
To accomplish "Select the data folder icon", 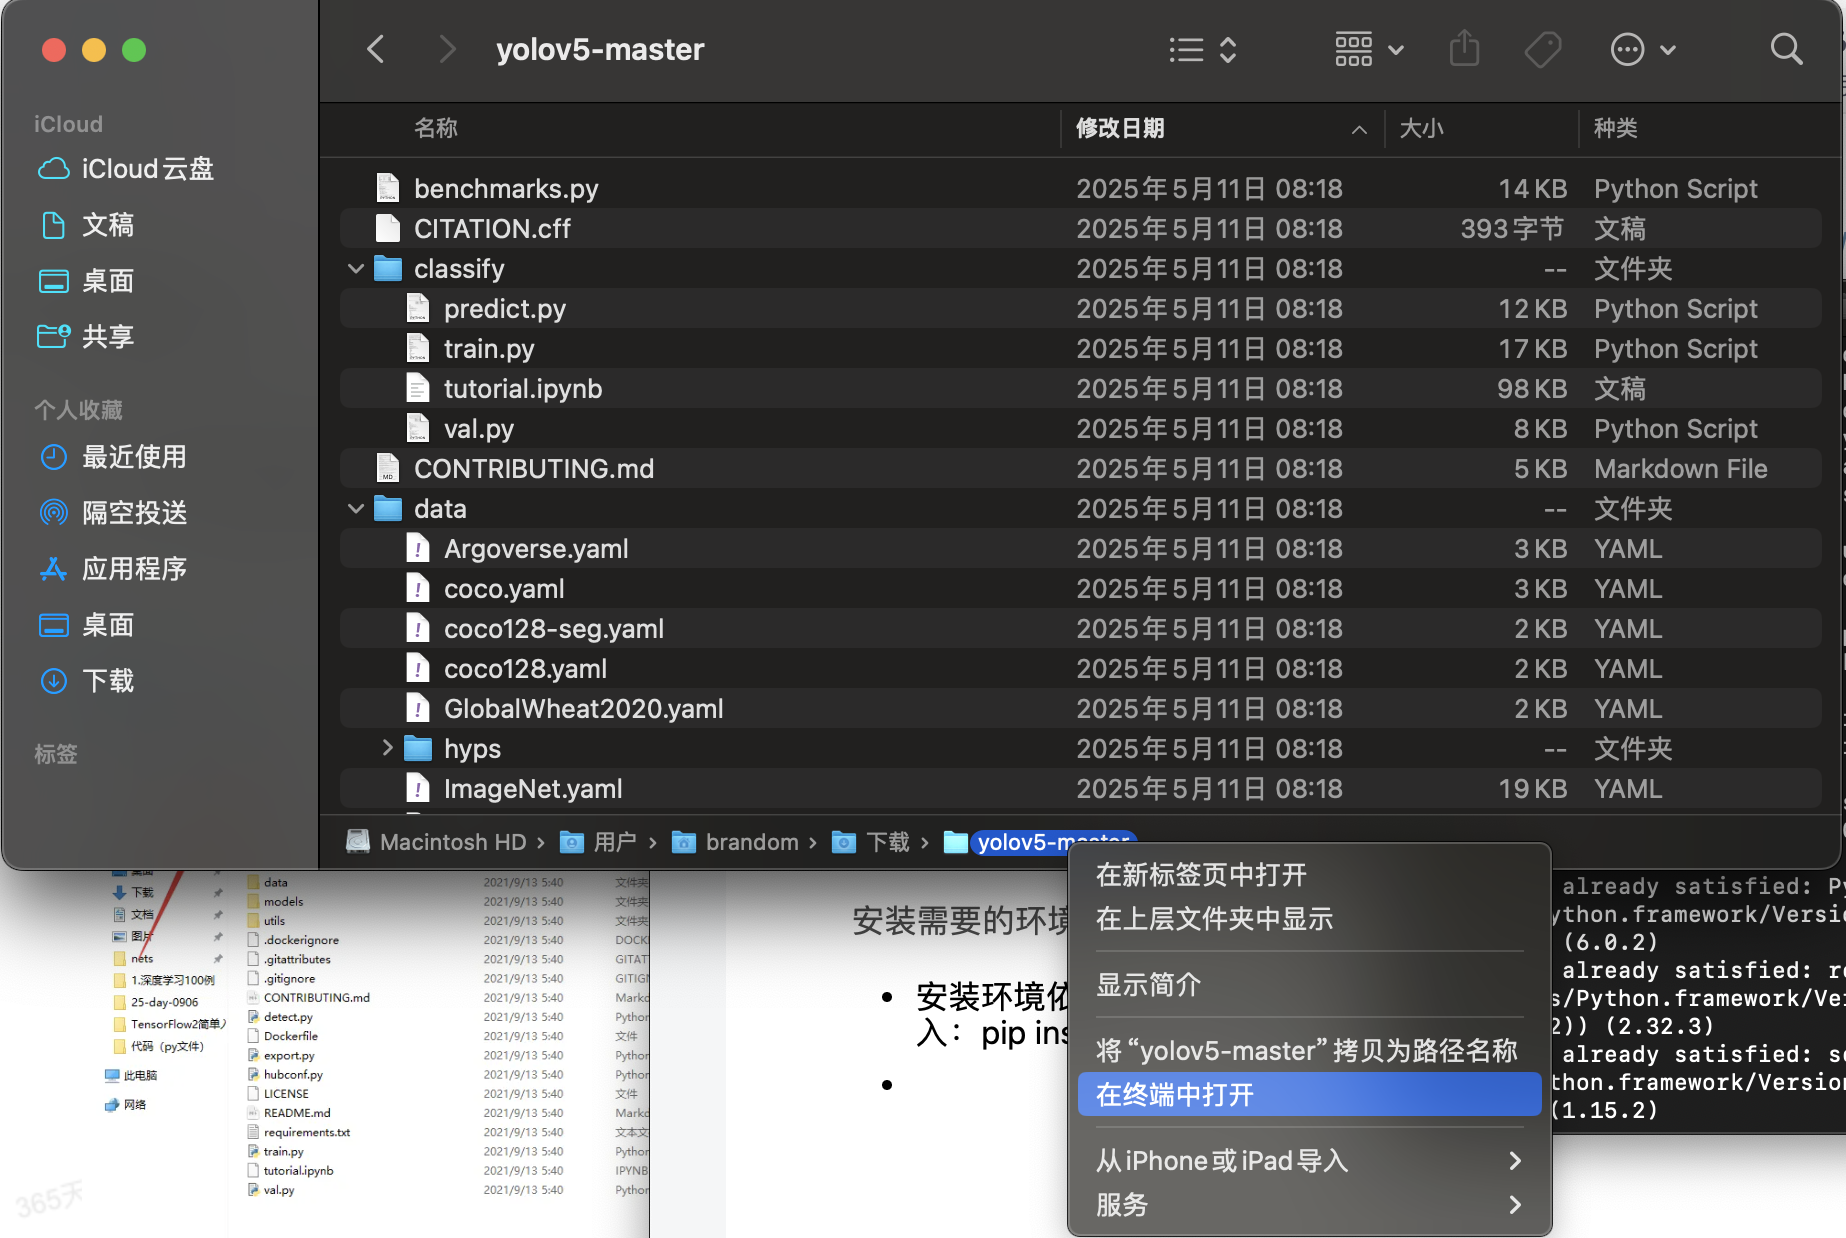I will pyautogui.click(x=388, y=508).
